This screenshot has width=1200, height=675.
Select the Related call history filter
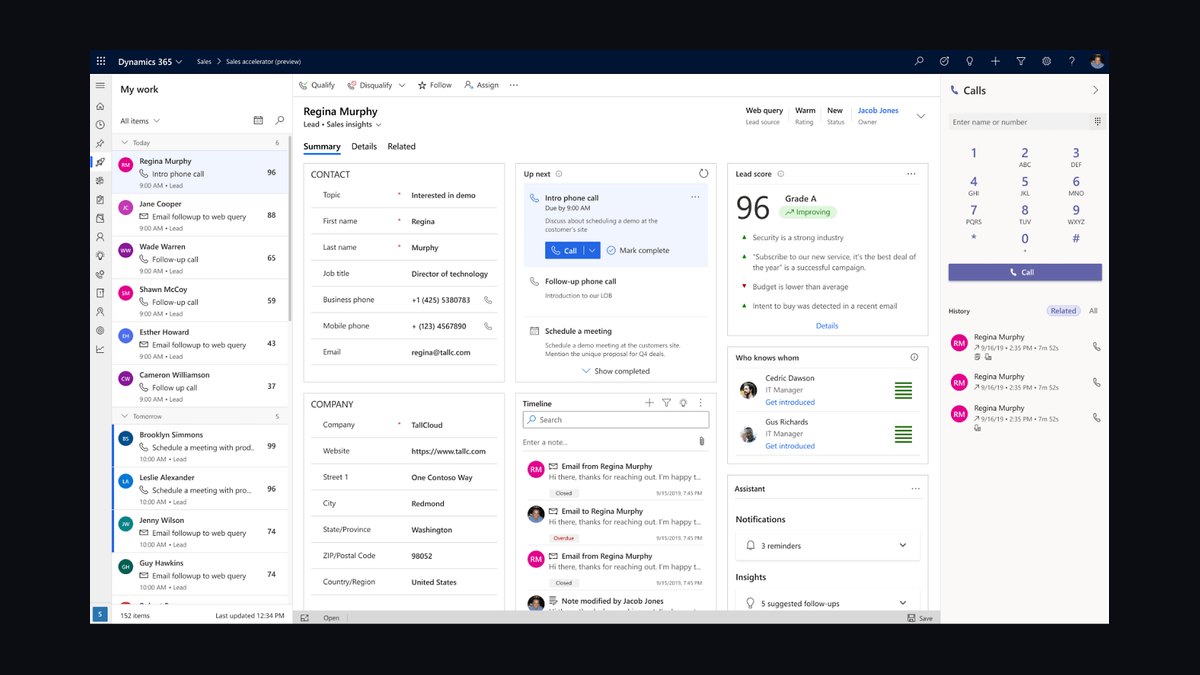1063,311
